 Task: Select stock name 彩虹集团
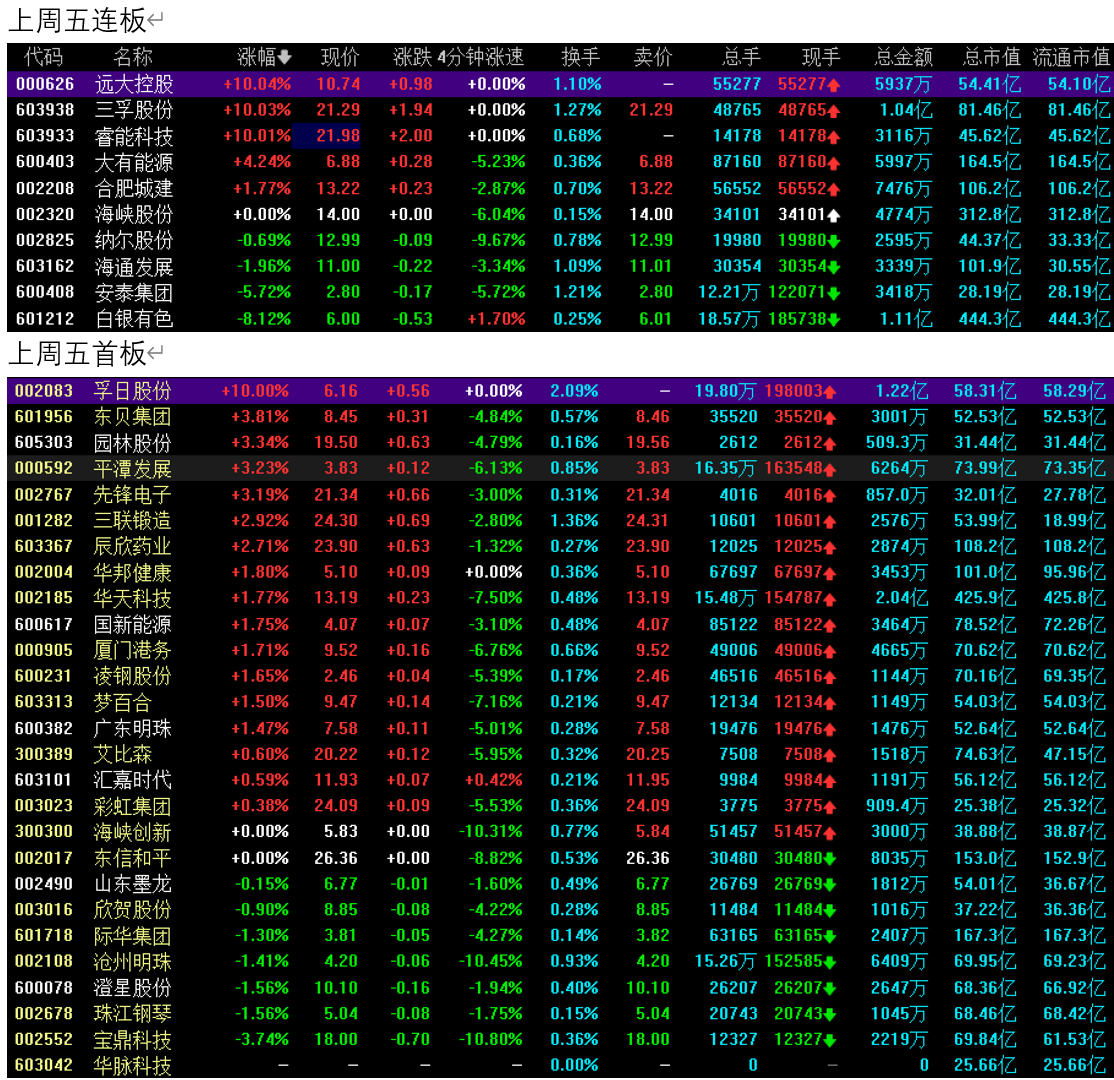coord(132,806)
